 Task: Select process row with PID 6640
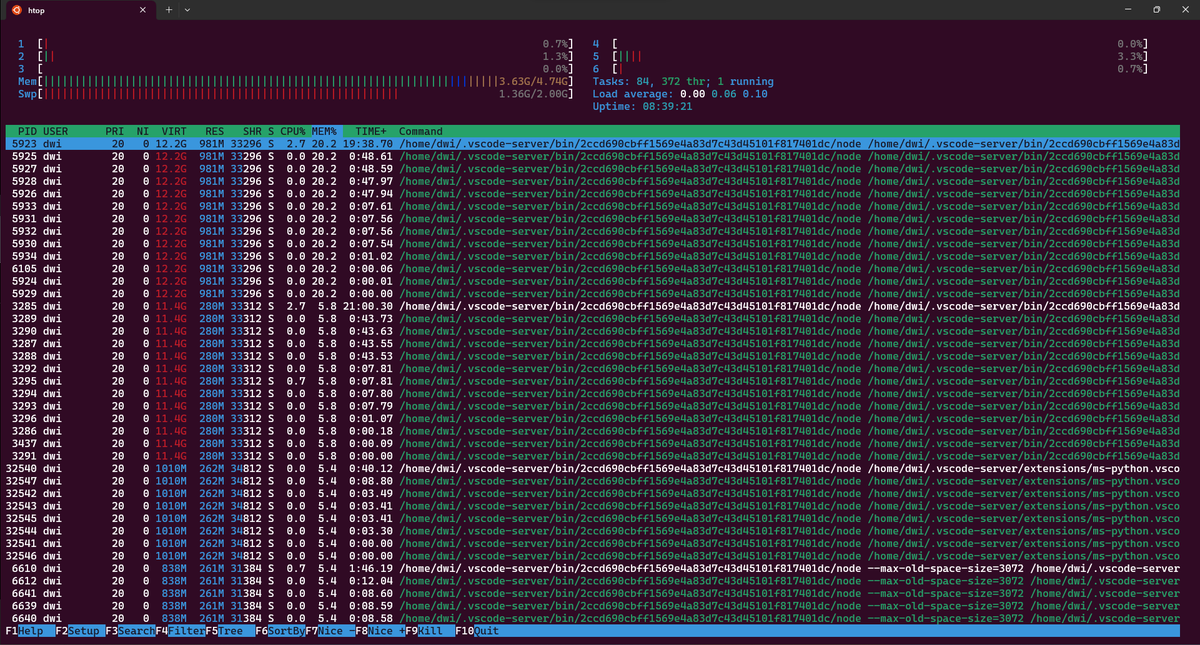[592, 617]
